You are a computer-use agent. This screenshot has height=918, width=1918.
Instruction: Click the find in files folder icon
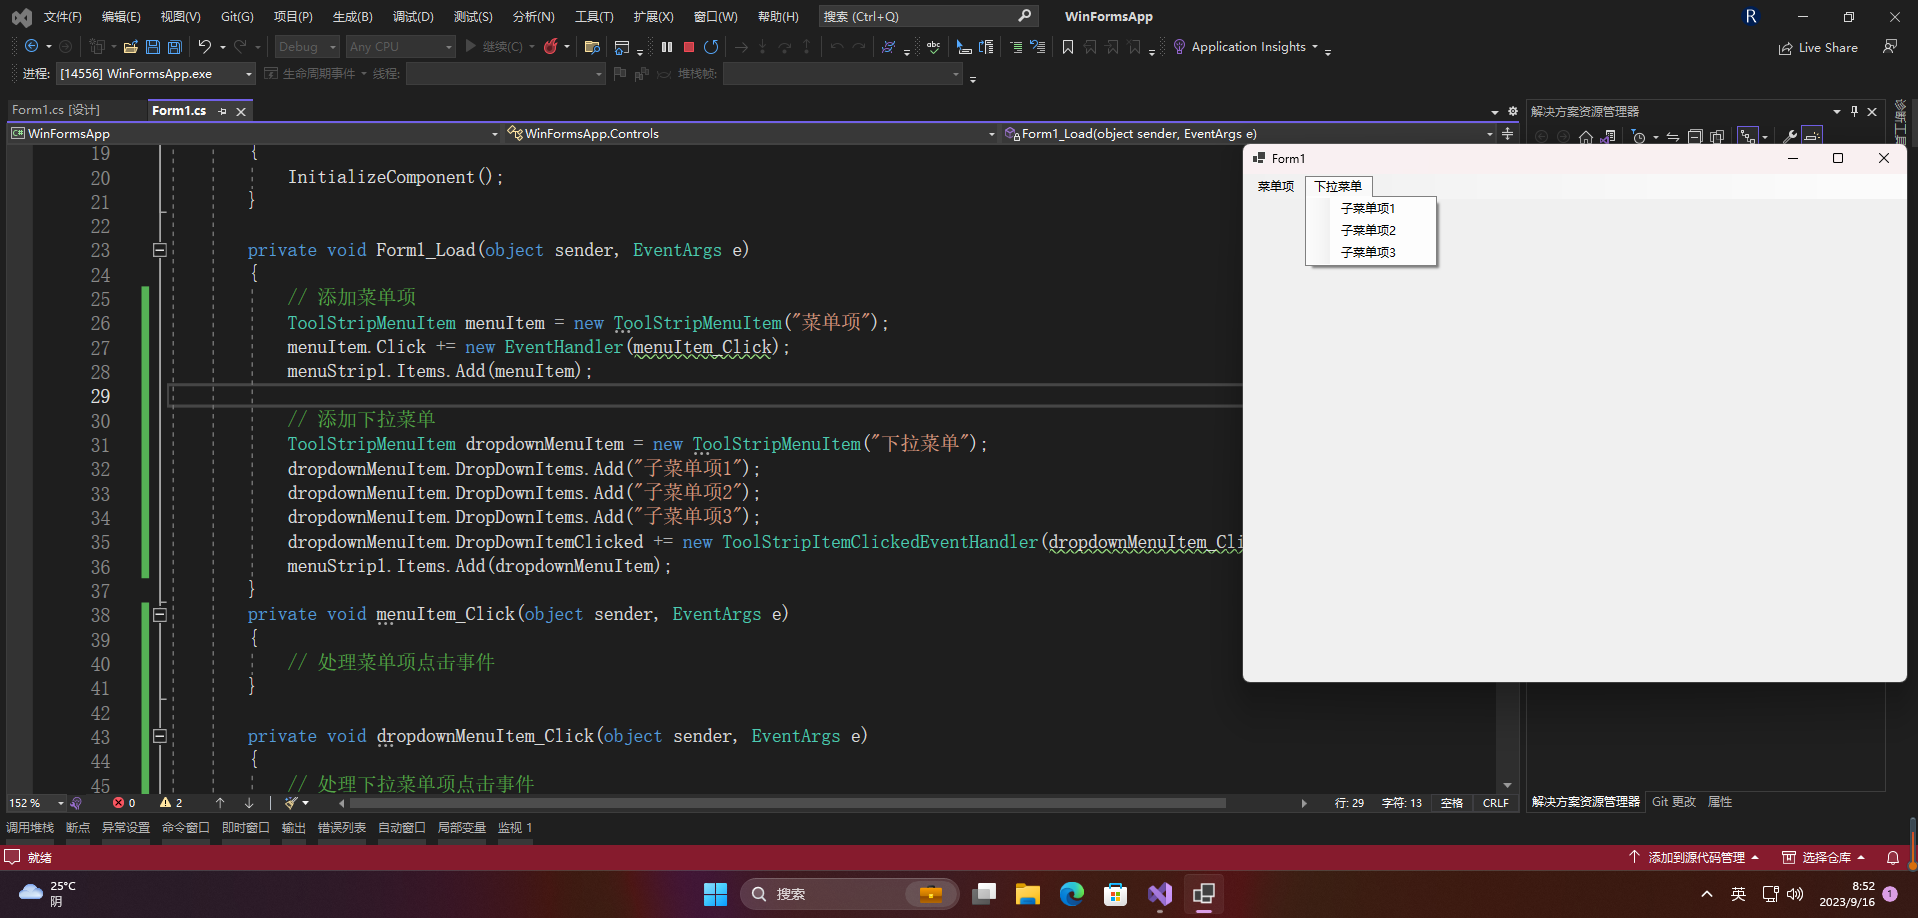pos(592,47)
